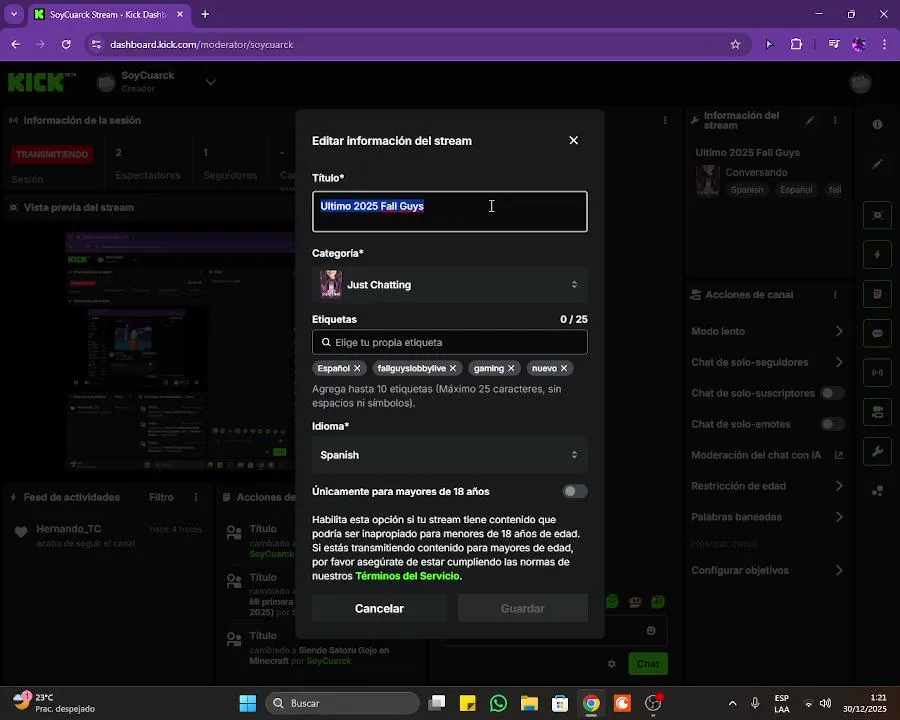Click the green Chat send button
900x720 pixels.
click(648, 664)
